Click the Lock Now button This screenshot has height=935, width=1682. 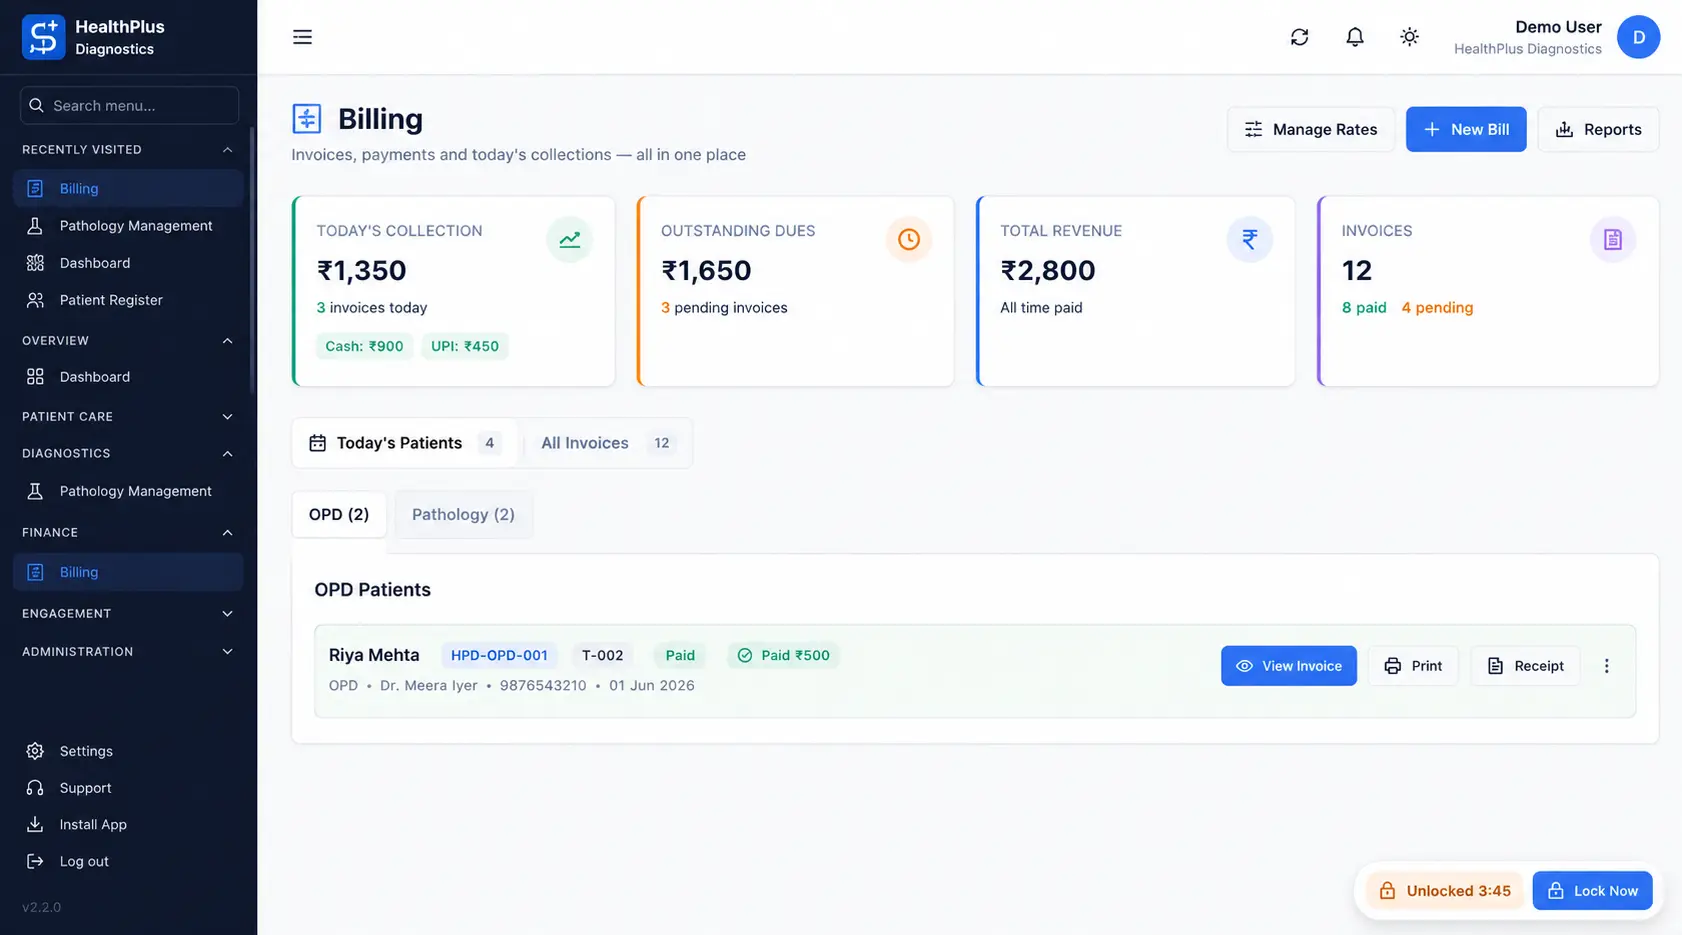point(1592,891)
